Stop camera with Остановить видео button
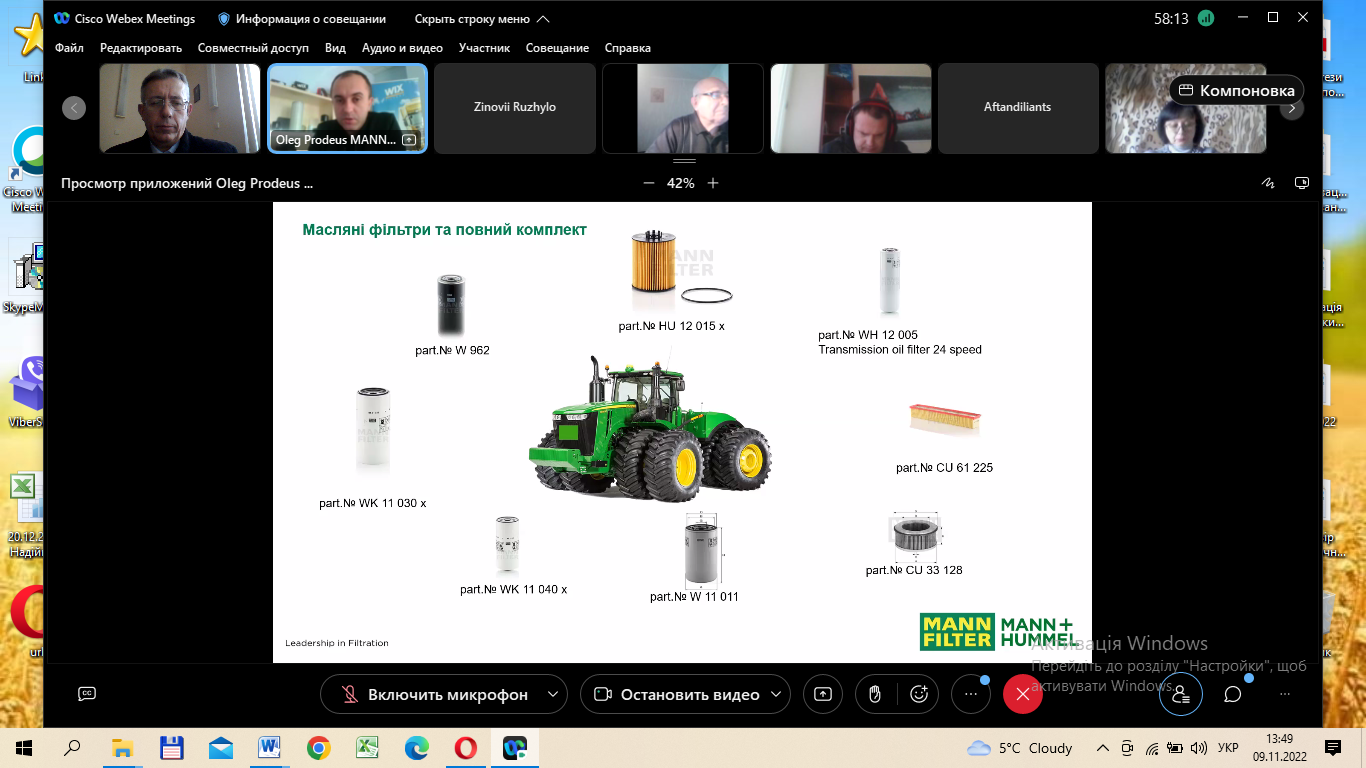The width and height of the screenshot is (1366, 768). pyautogui.click(x=677, y=694)
